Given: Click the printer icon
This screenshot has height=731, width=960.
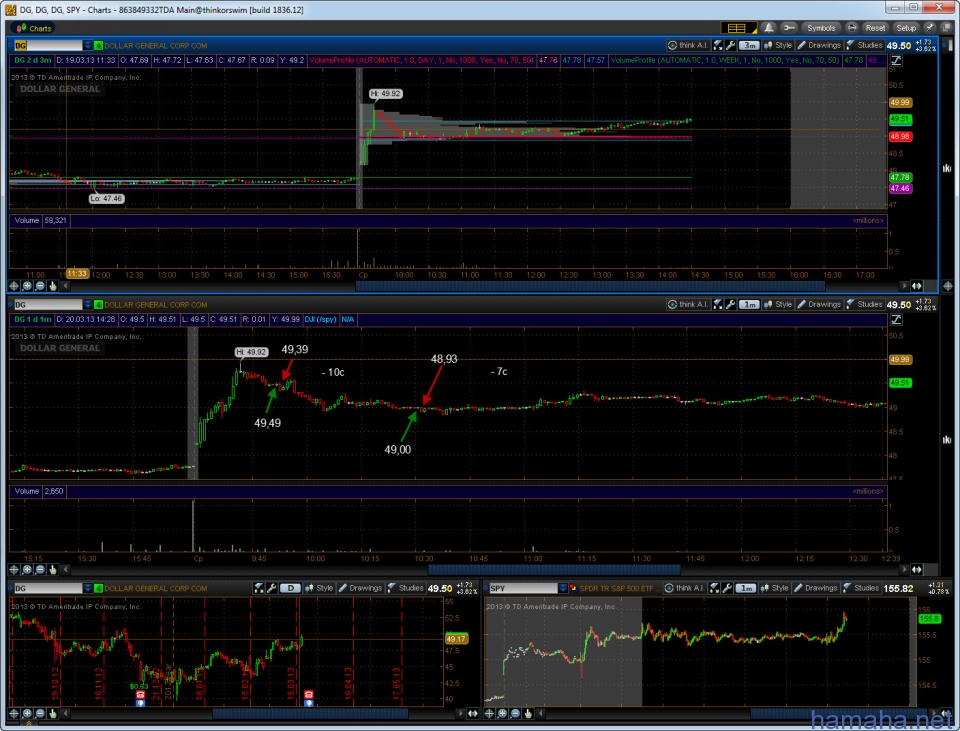Looking at the screenshot, I should coord(851,28).
